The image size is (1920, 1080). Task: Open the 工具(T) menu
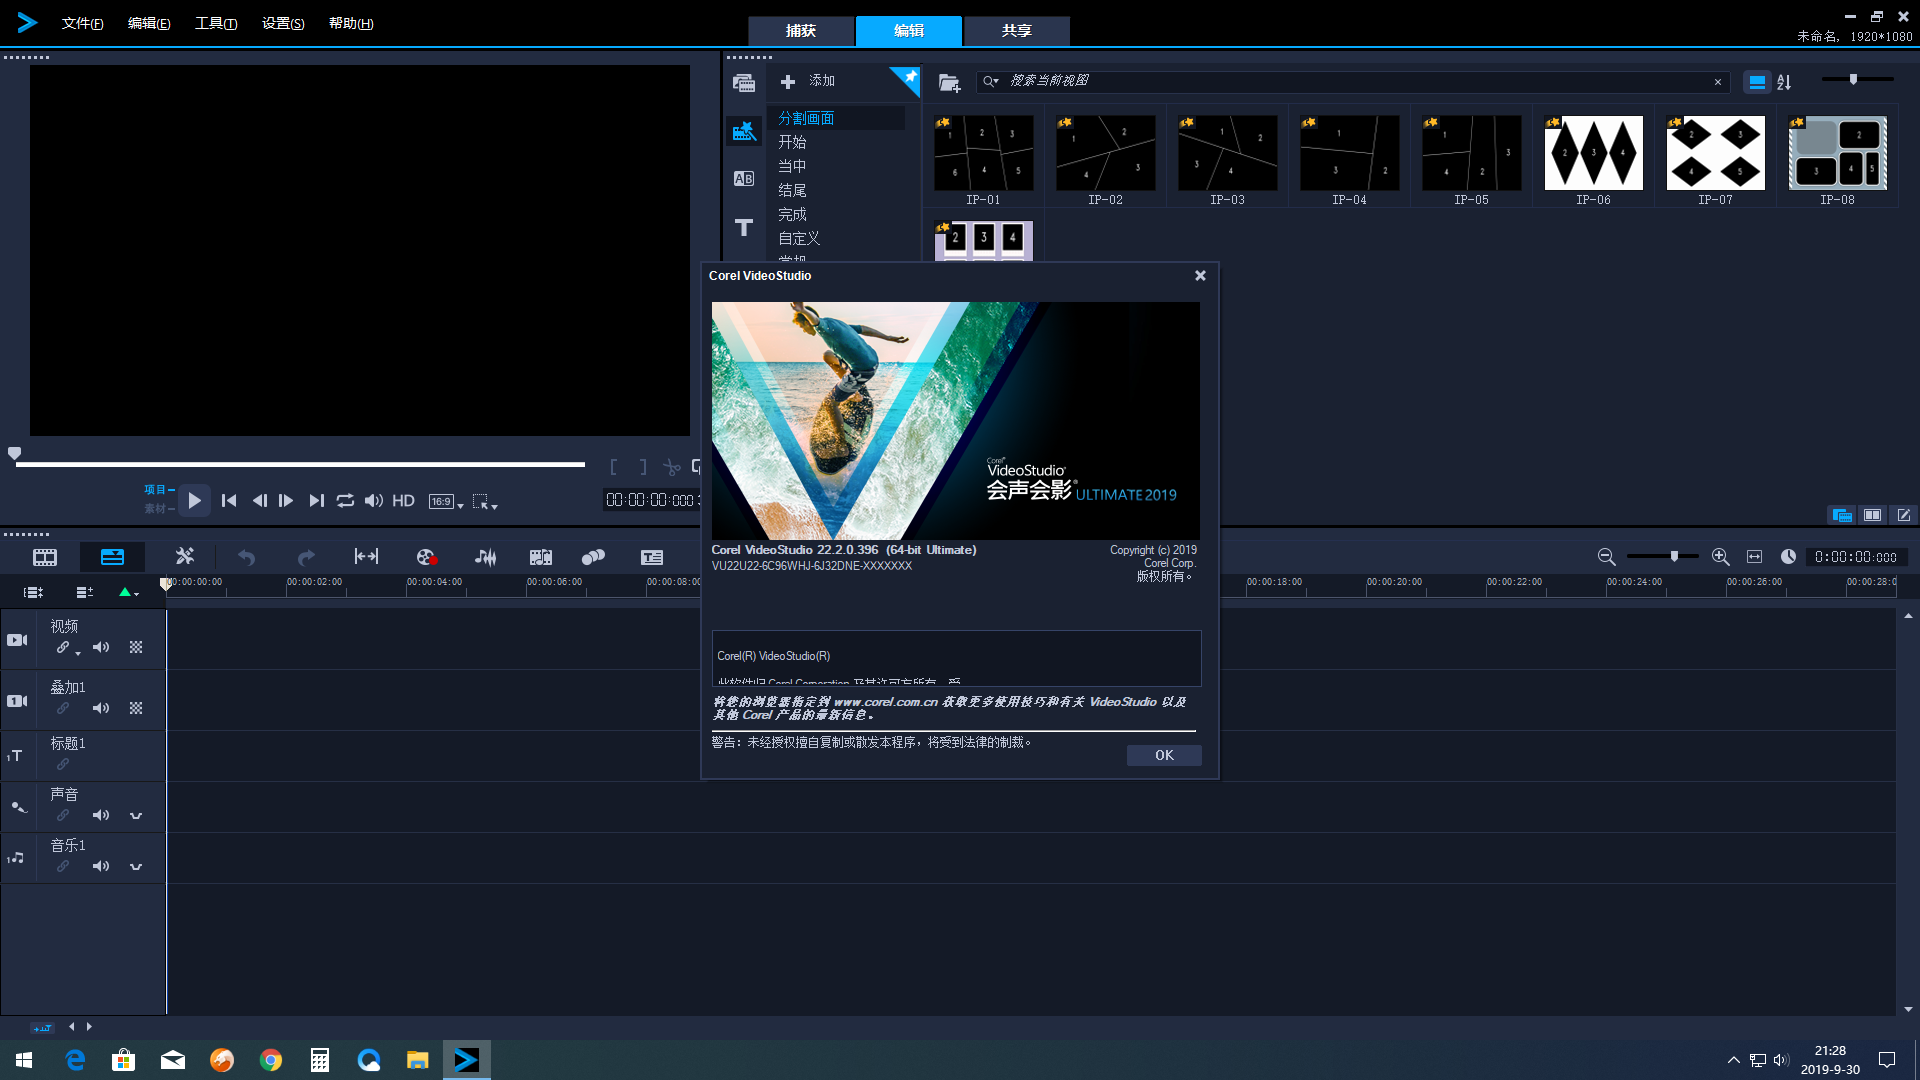216,23
